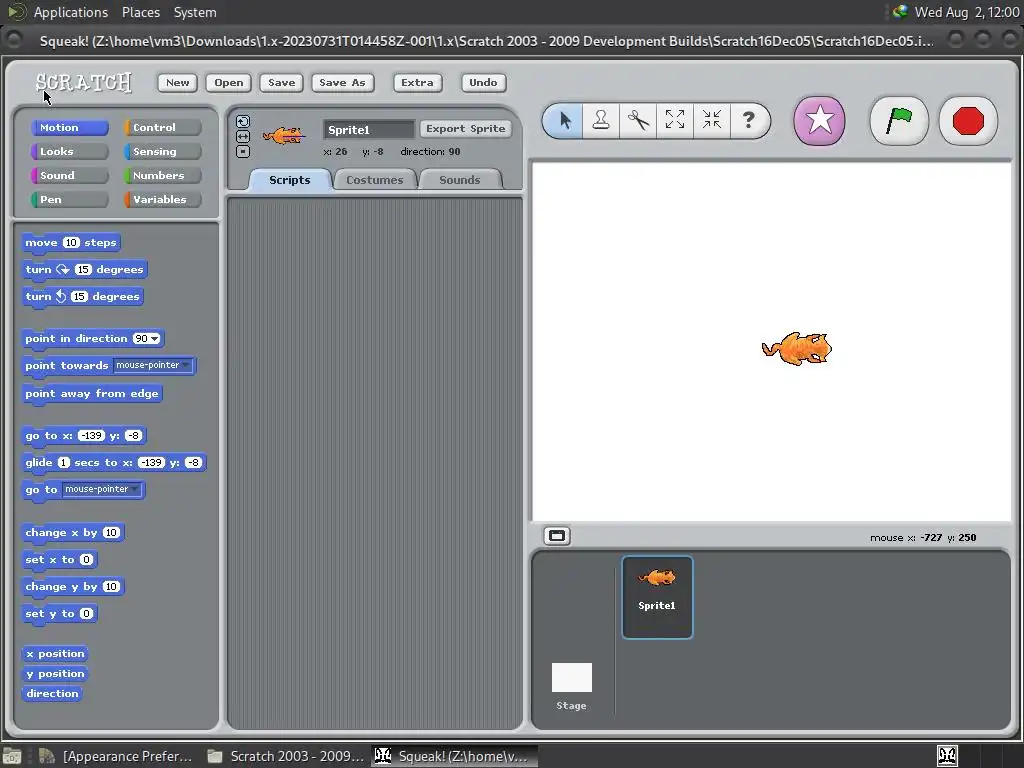Click the desktop show icon in taskbar
Screen dimensions: 1024x768
pyautogui.click(x=12, y=756)
